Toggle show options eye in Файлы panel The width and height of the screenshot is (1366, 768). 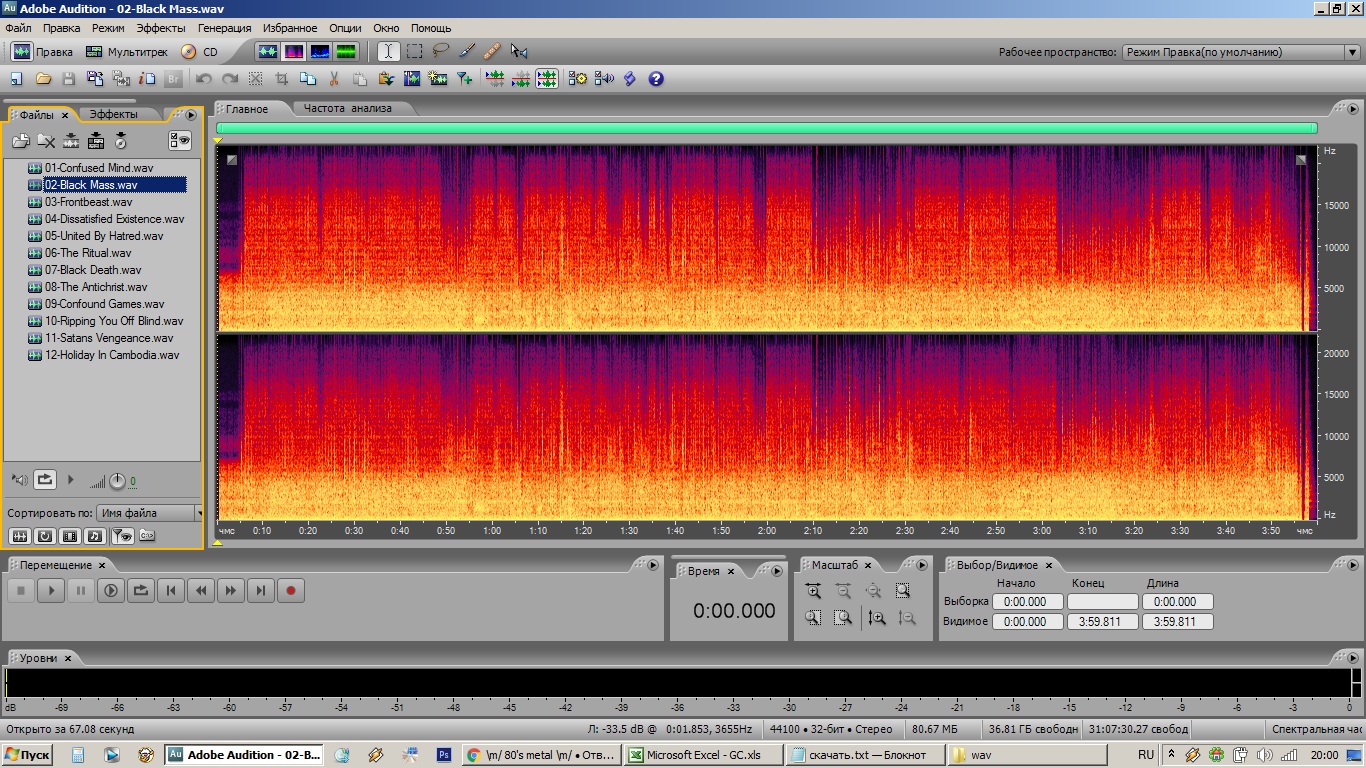click(180, 141)
